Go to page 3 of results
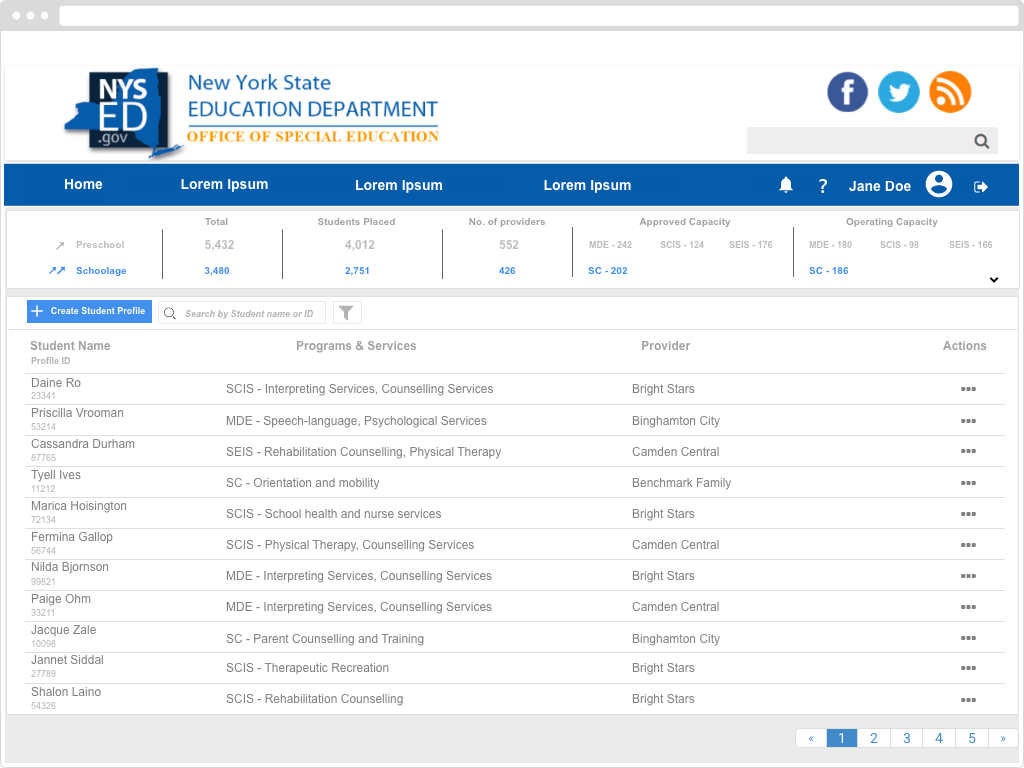The height and width of the screenshot is (768, 1024). tap(906, 738)
